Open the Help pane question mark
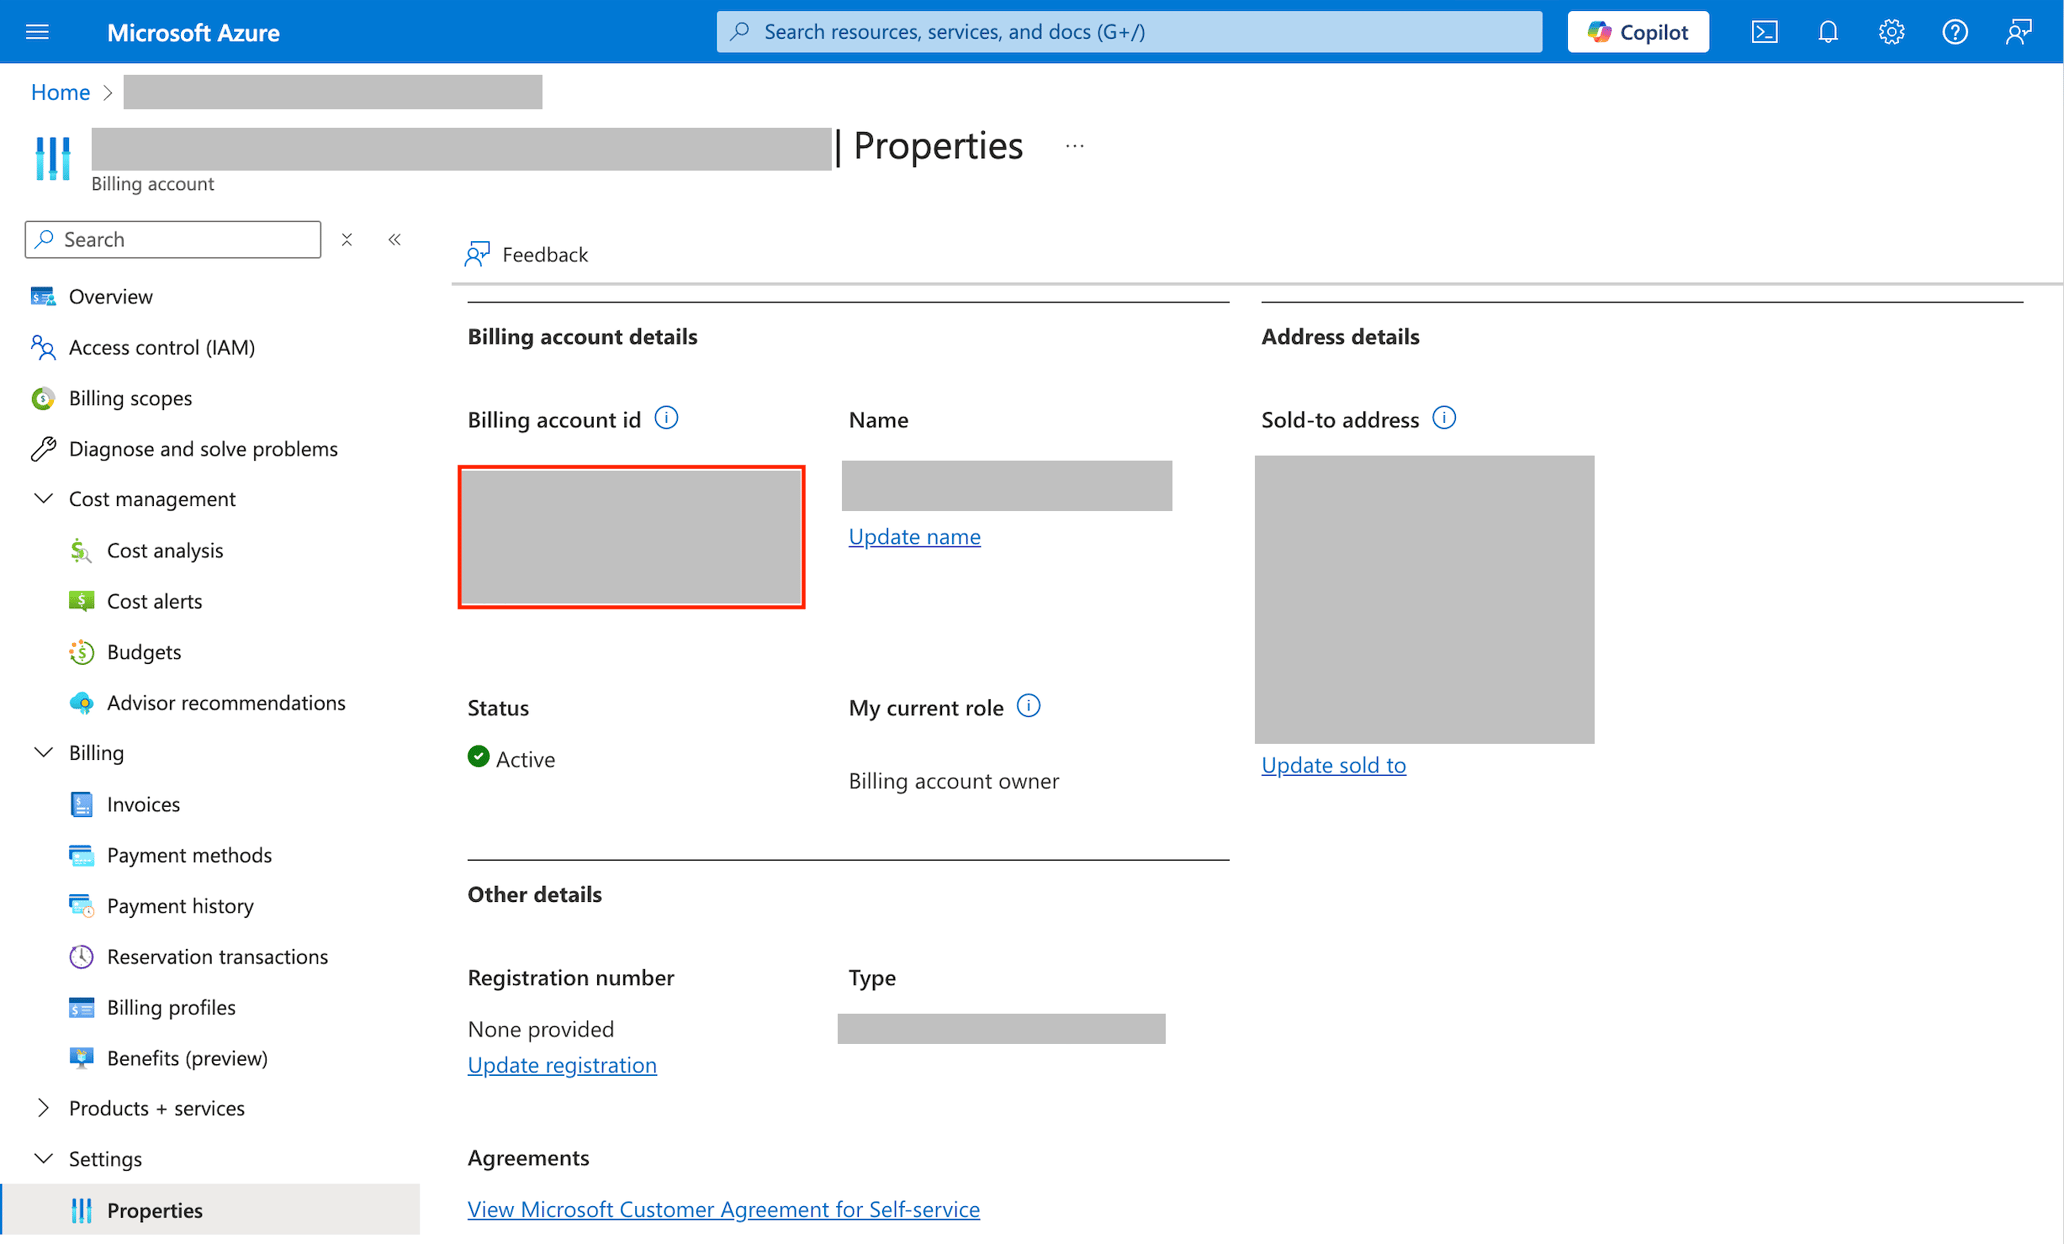 tap(1955, 31)
